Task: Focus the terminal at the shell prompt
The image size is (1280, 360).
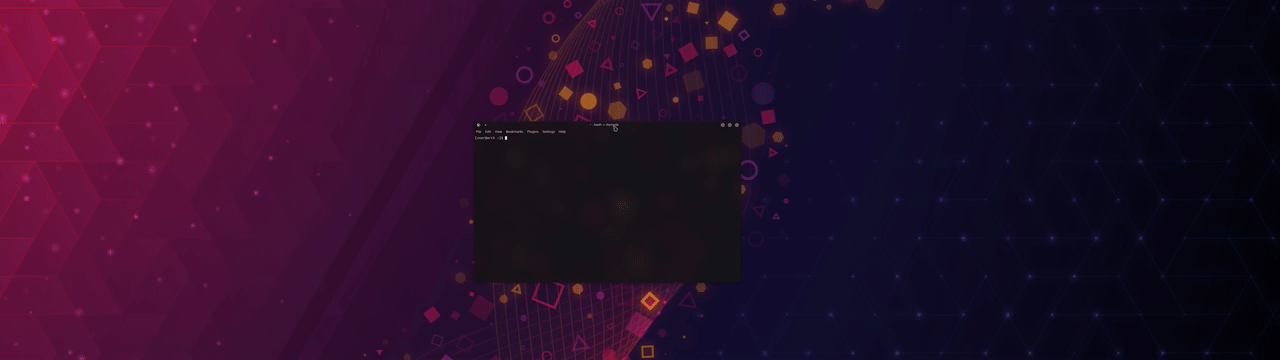Action: point(491,138)
